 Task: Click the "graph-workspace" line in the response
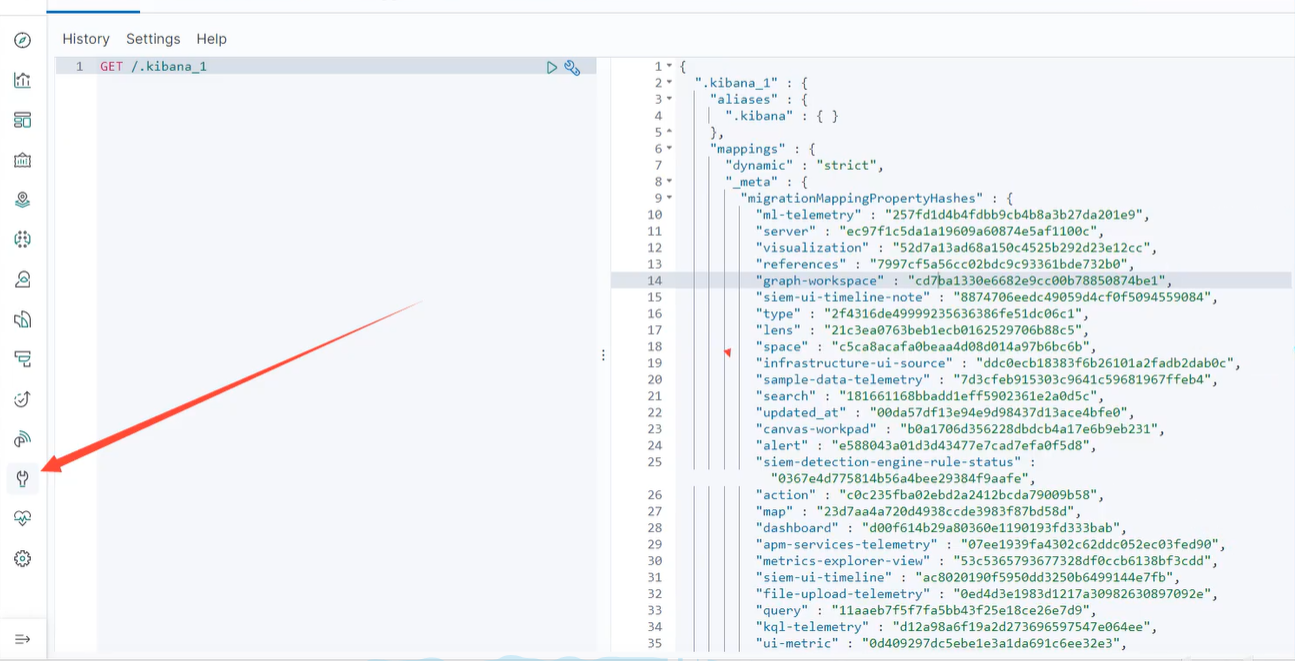coord(963,281)
